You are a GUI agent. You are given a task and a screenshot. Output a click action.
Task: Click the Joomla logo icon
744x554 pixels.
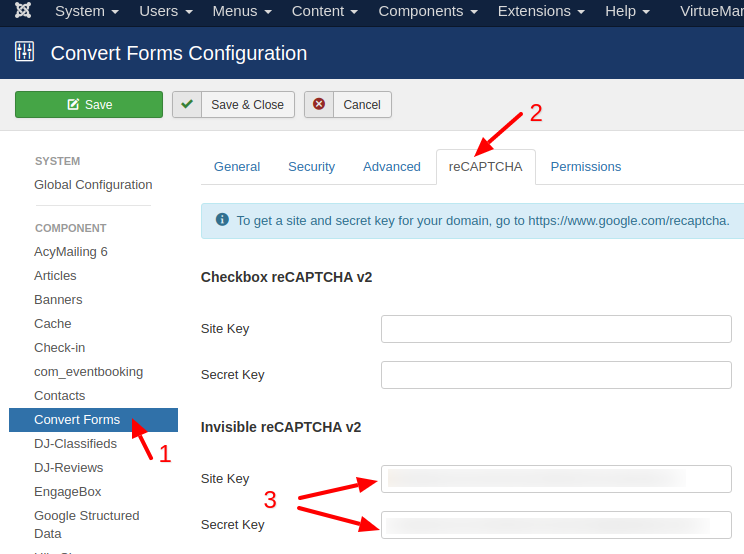(23, 11)
